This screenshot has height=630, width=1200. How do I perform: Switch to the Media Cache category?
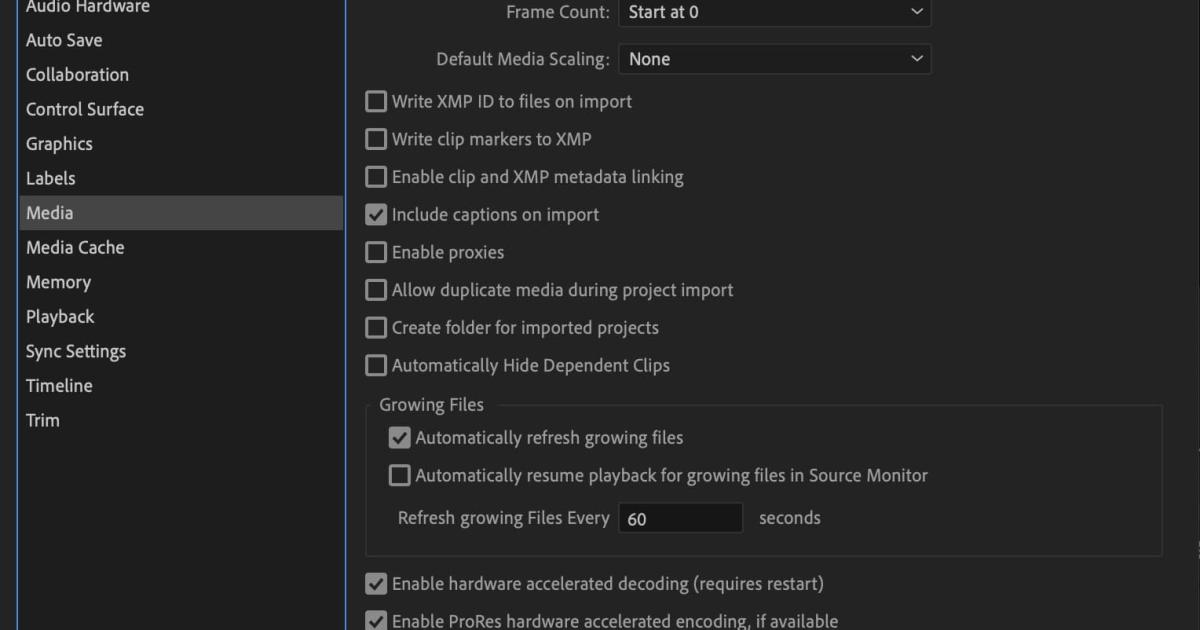coord(75,248)
